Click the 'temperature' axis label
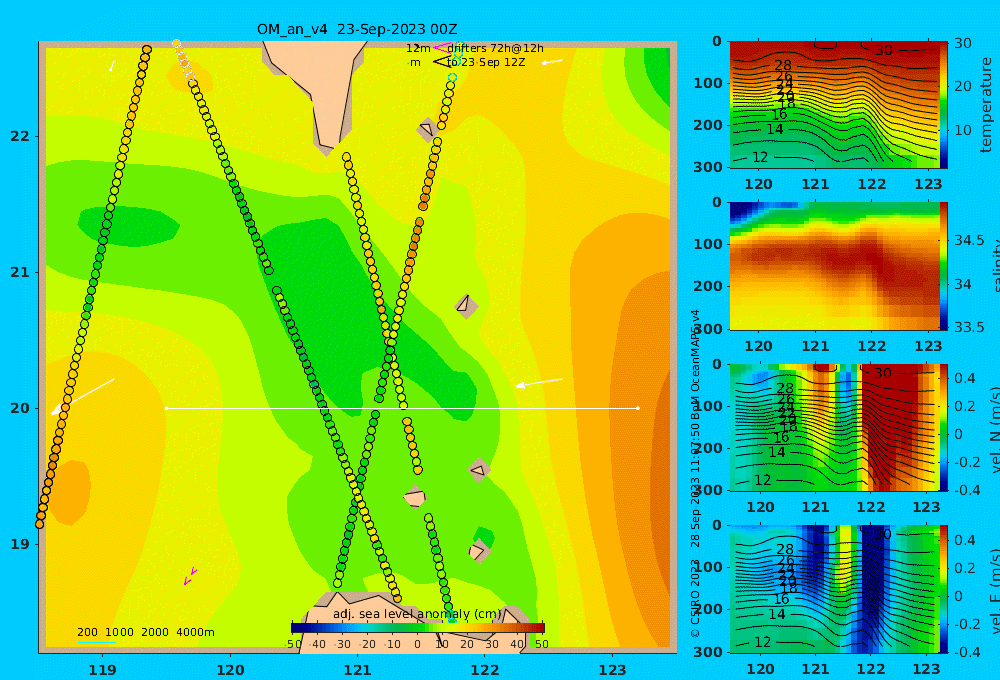 click(987, 105)
